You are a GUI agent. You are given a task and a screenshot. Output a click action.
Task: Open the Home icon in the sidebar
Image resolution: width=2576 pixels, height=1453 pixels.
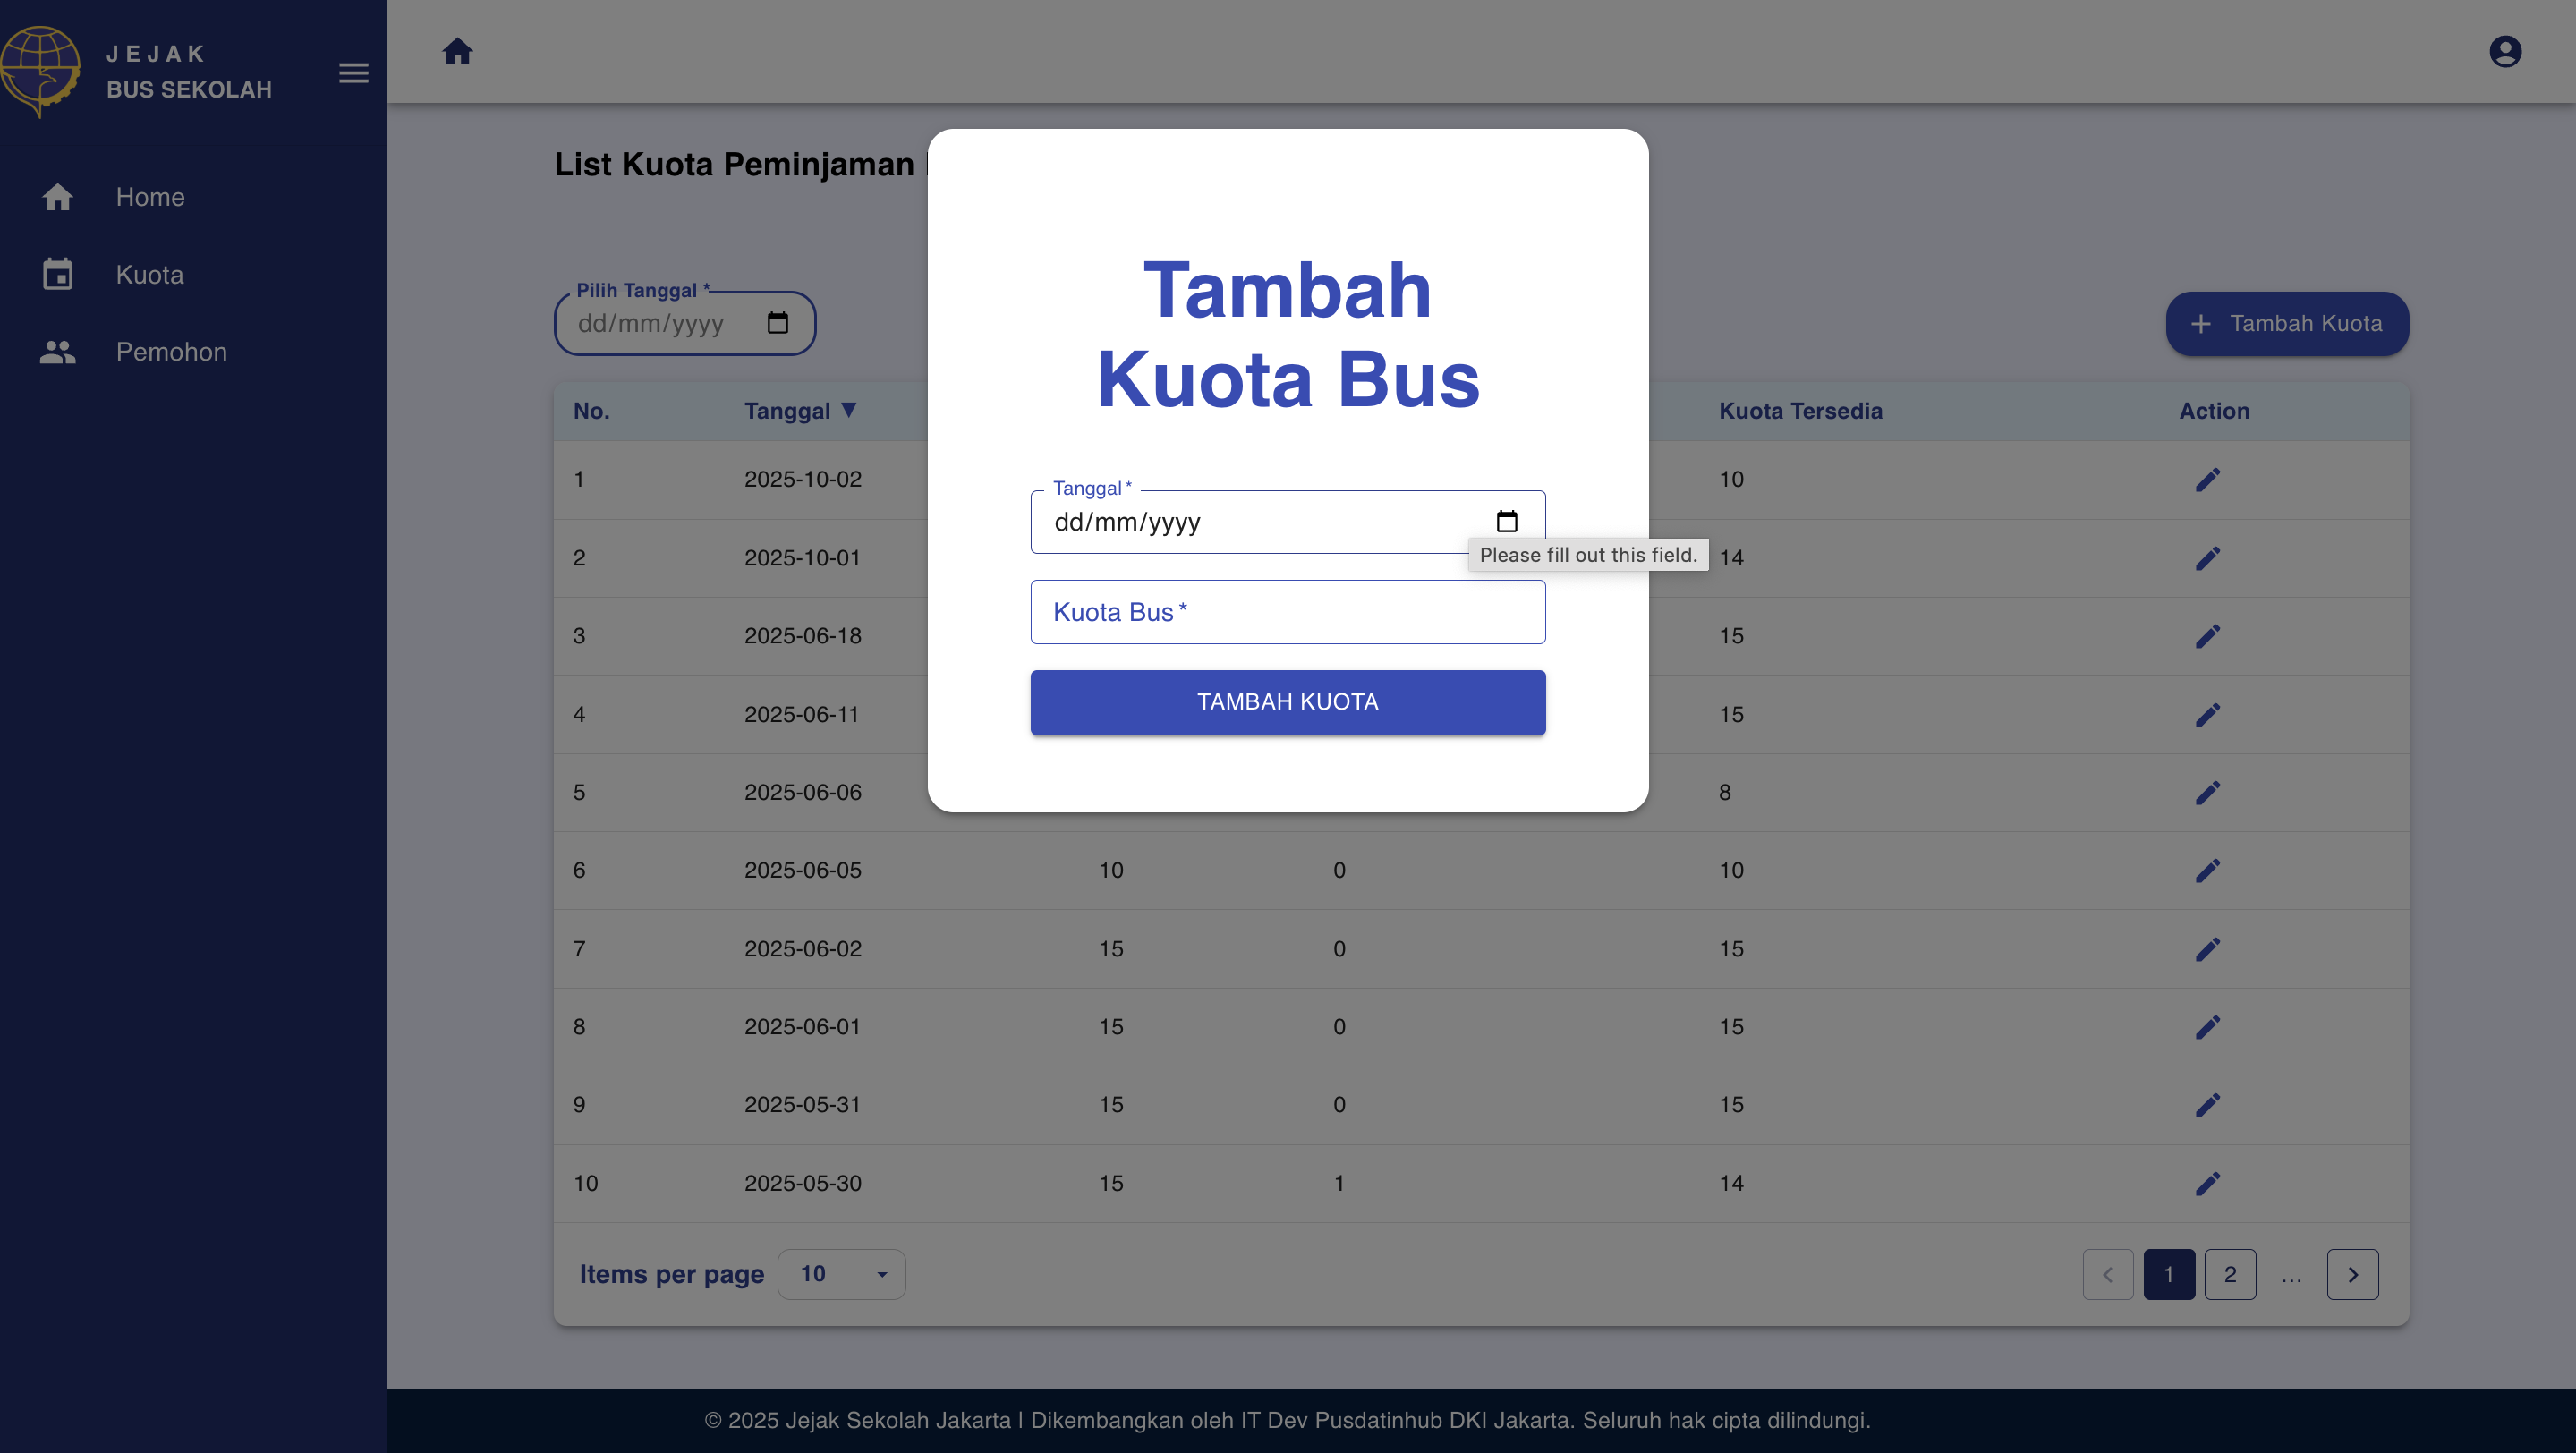click(57, 197)
